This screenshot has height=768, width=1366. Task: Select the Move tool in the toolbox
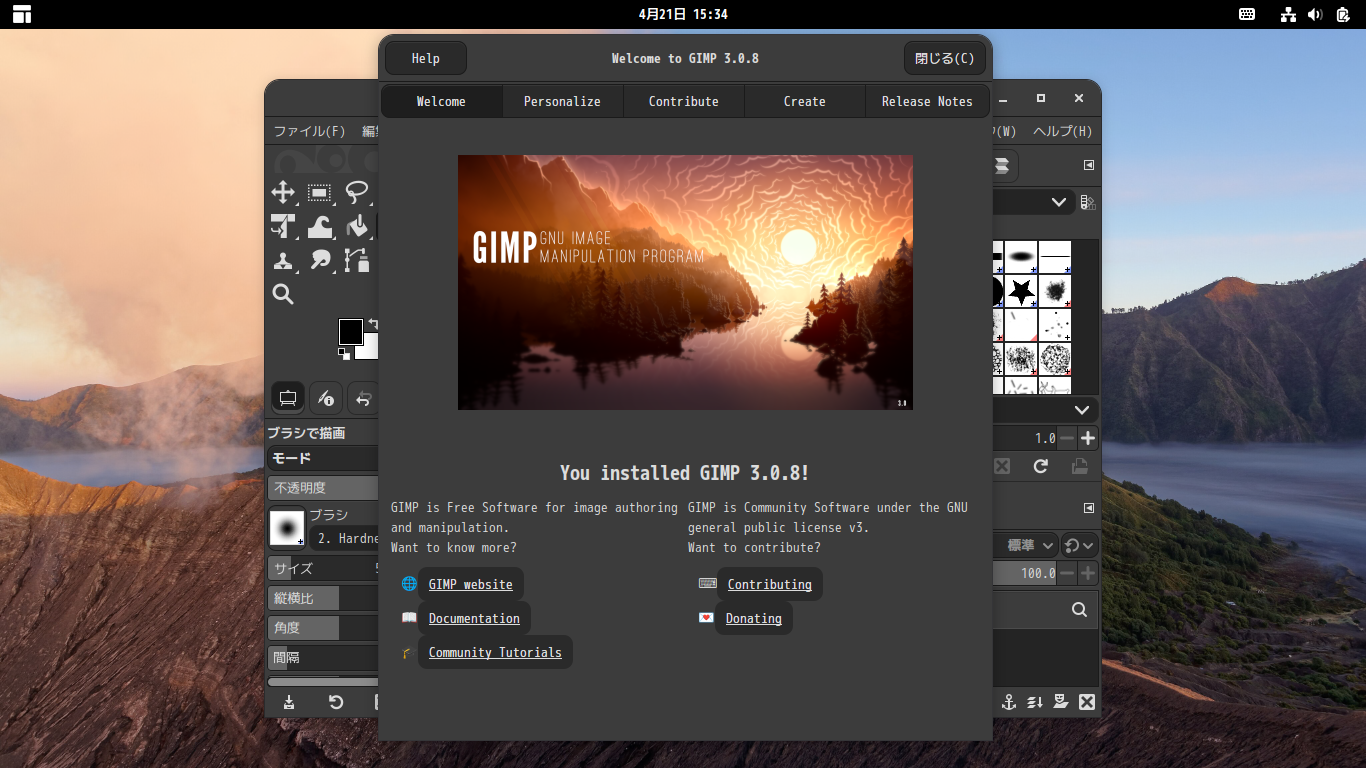click(283, 193)
